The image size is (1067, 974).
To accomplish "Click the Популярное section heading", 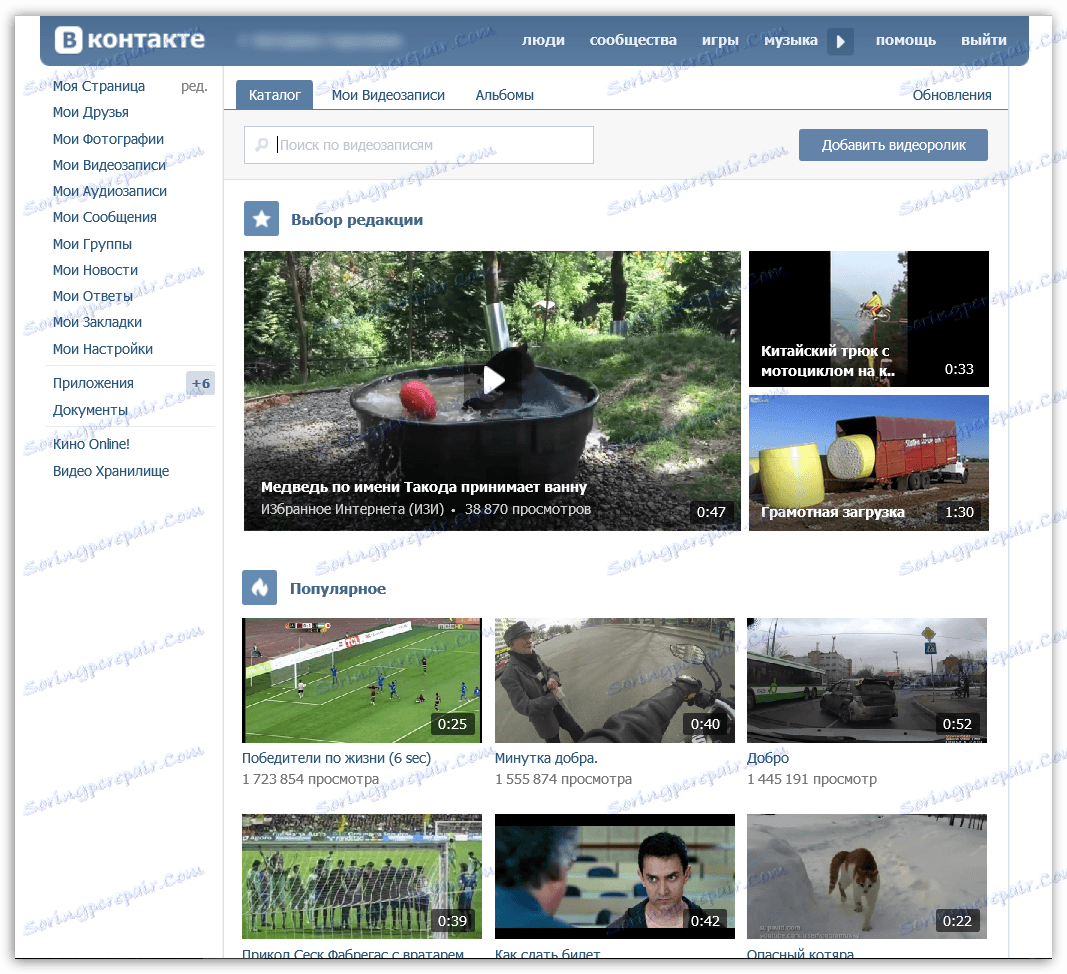I will point(338,589).
